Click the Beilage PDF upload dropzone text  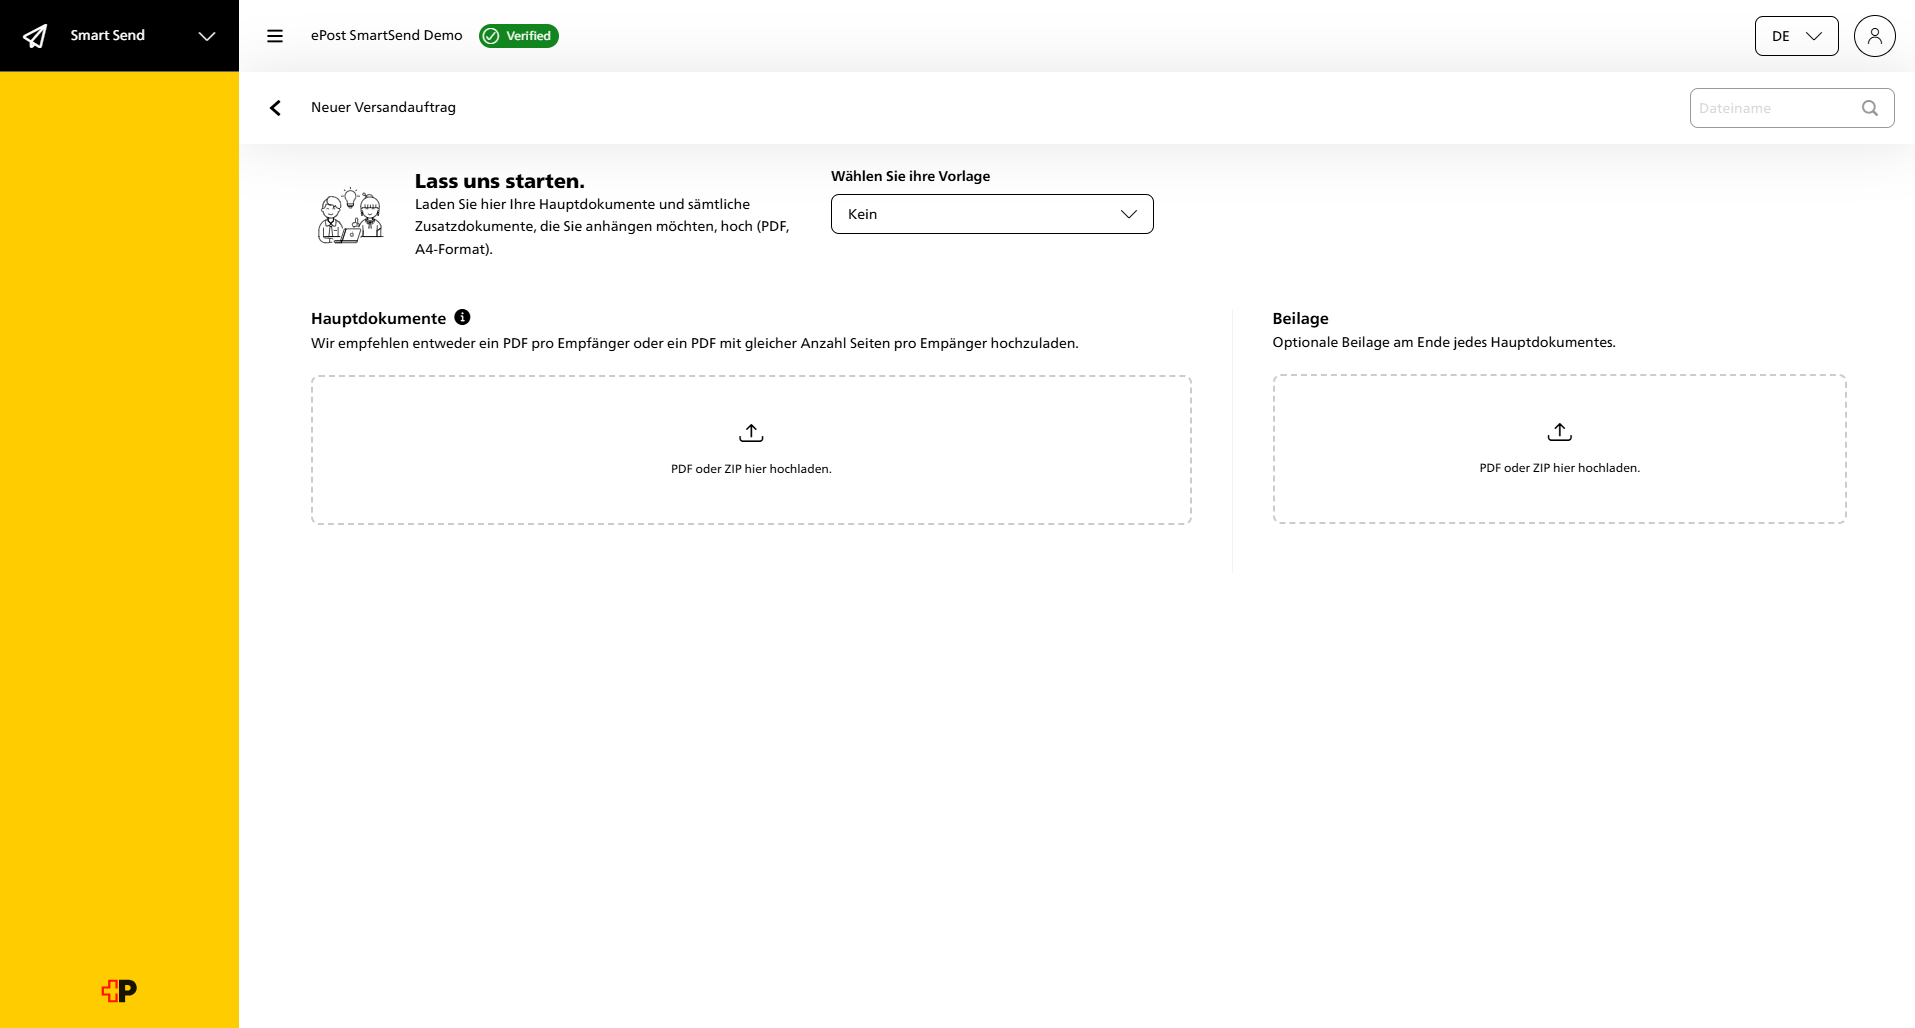coord(1559,468)
